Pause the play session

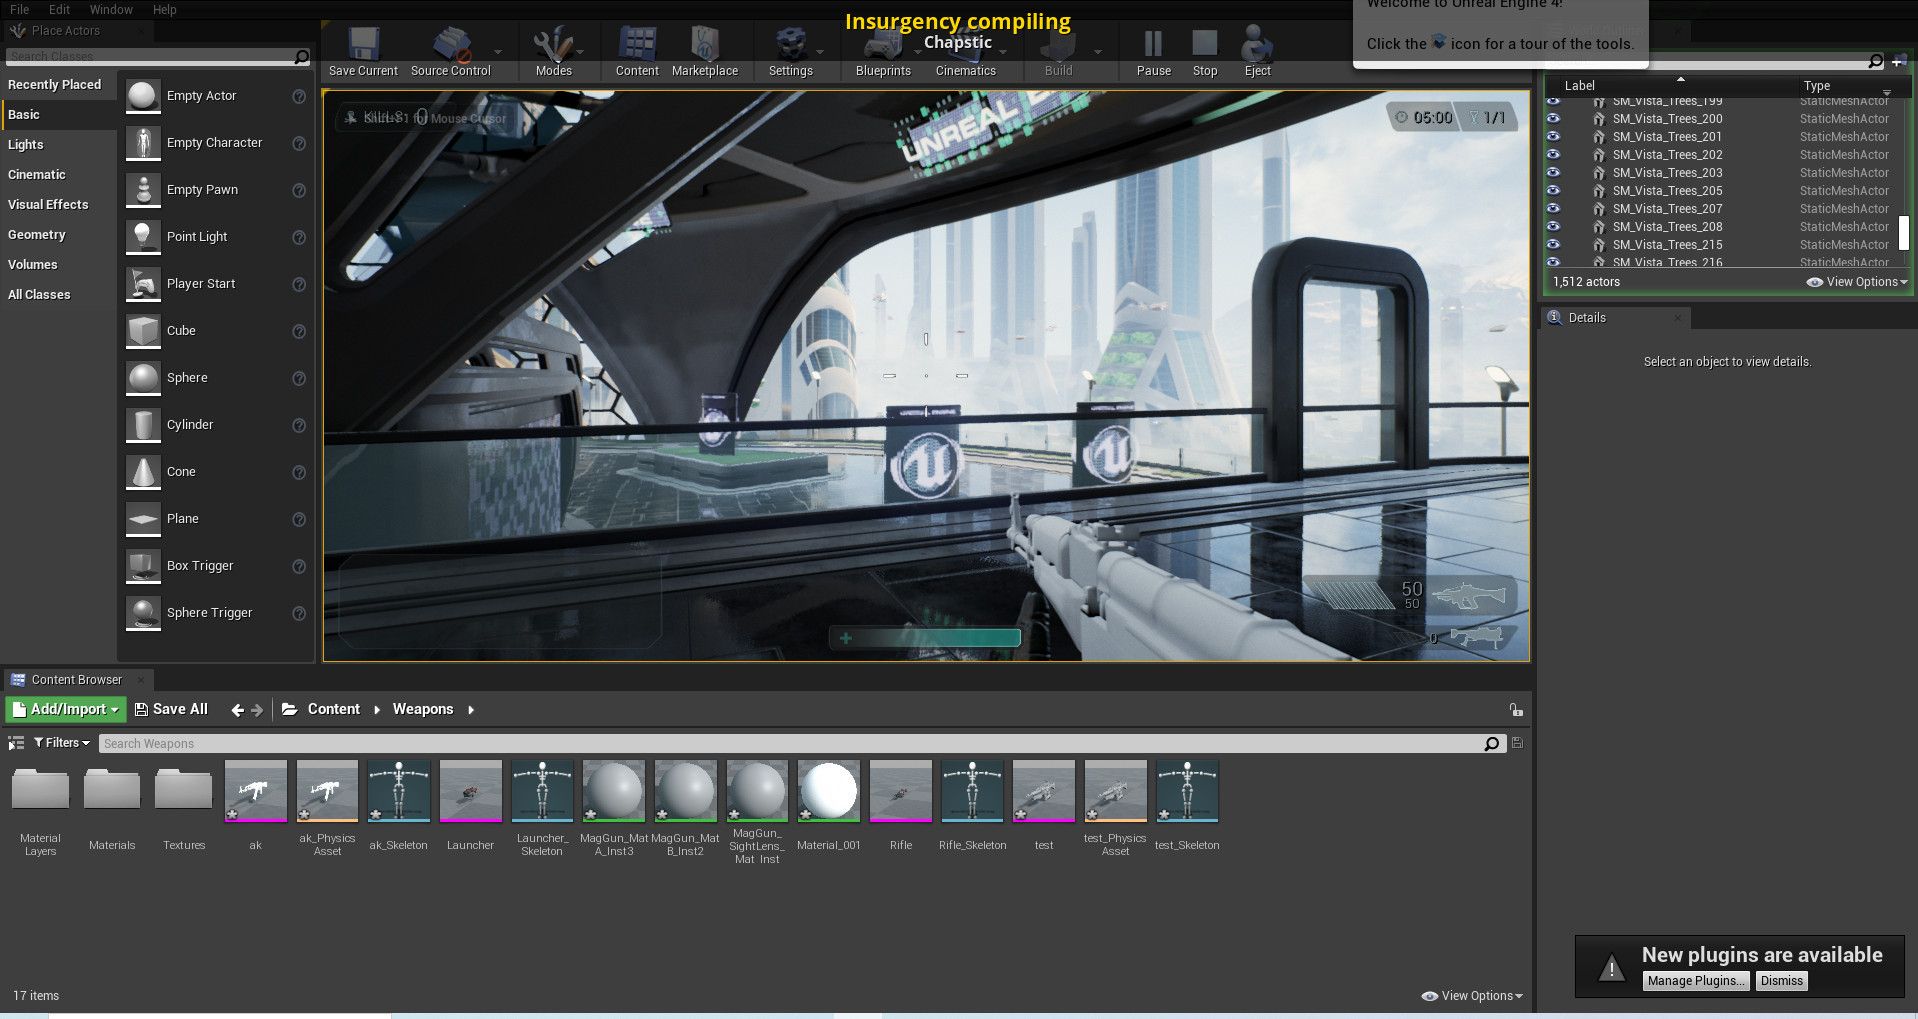[x=1153, y=44]
